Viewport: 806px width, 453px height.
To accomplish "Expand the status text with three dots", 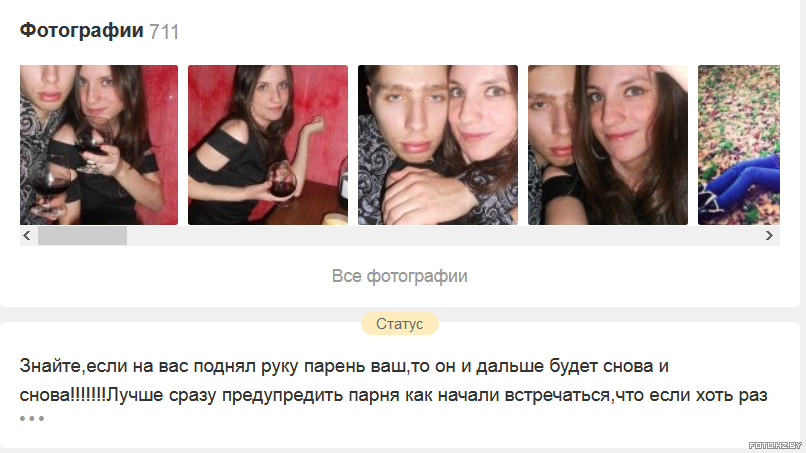I will point(32,419).
